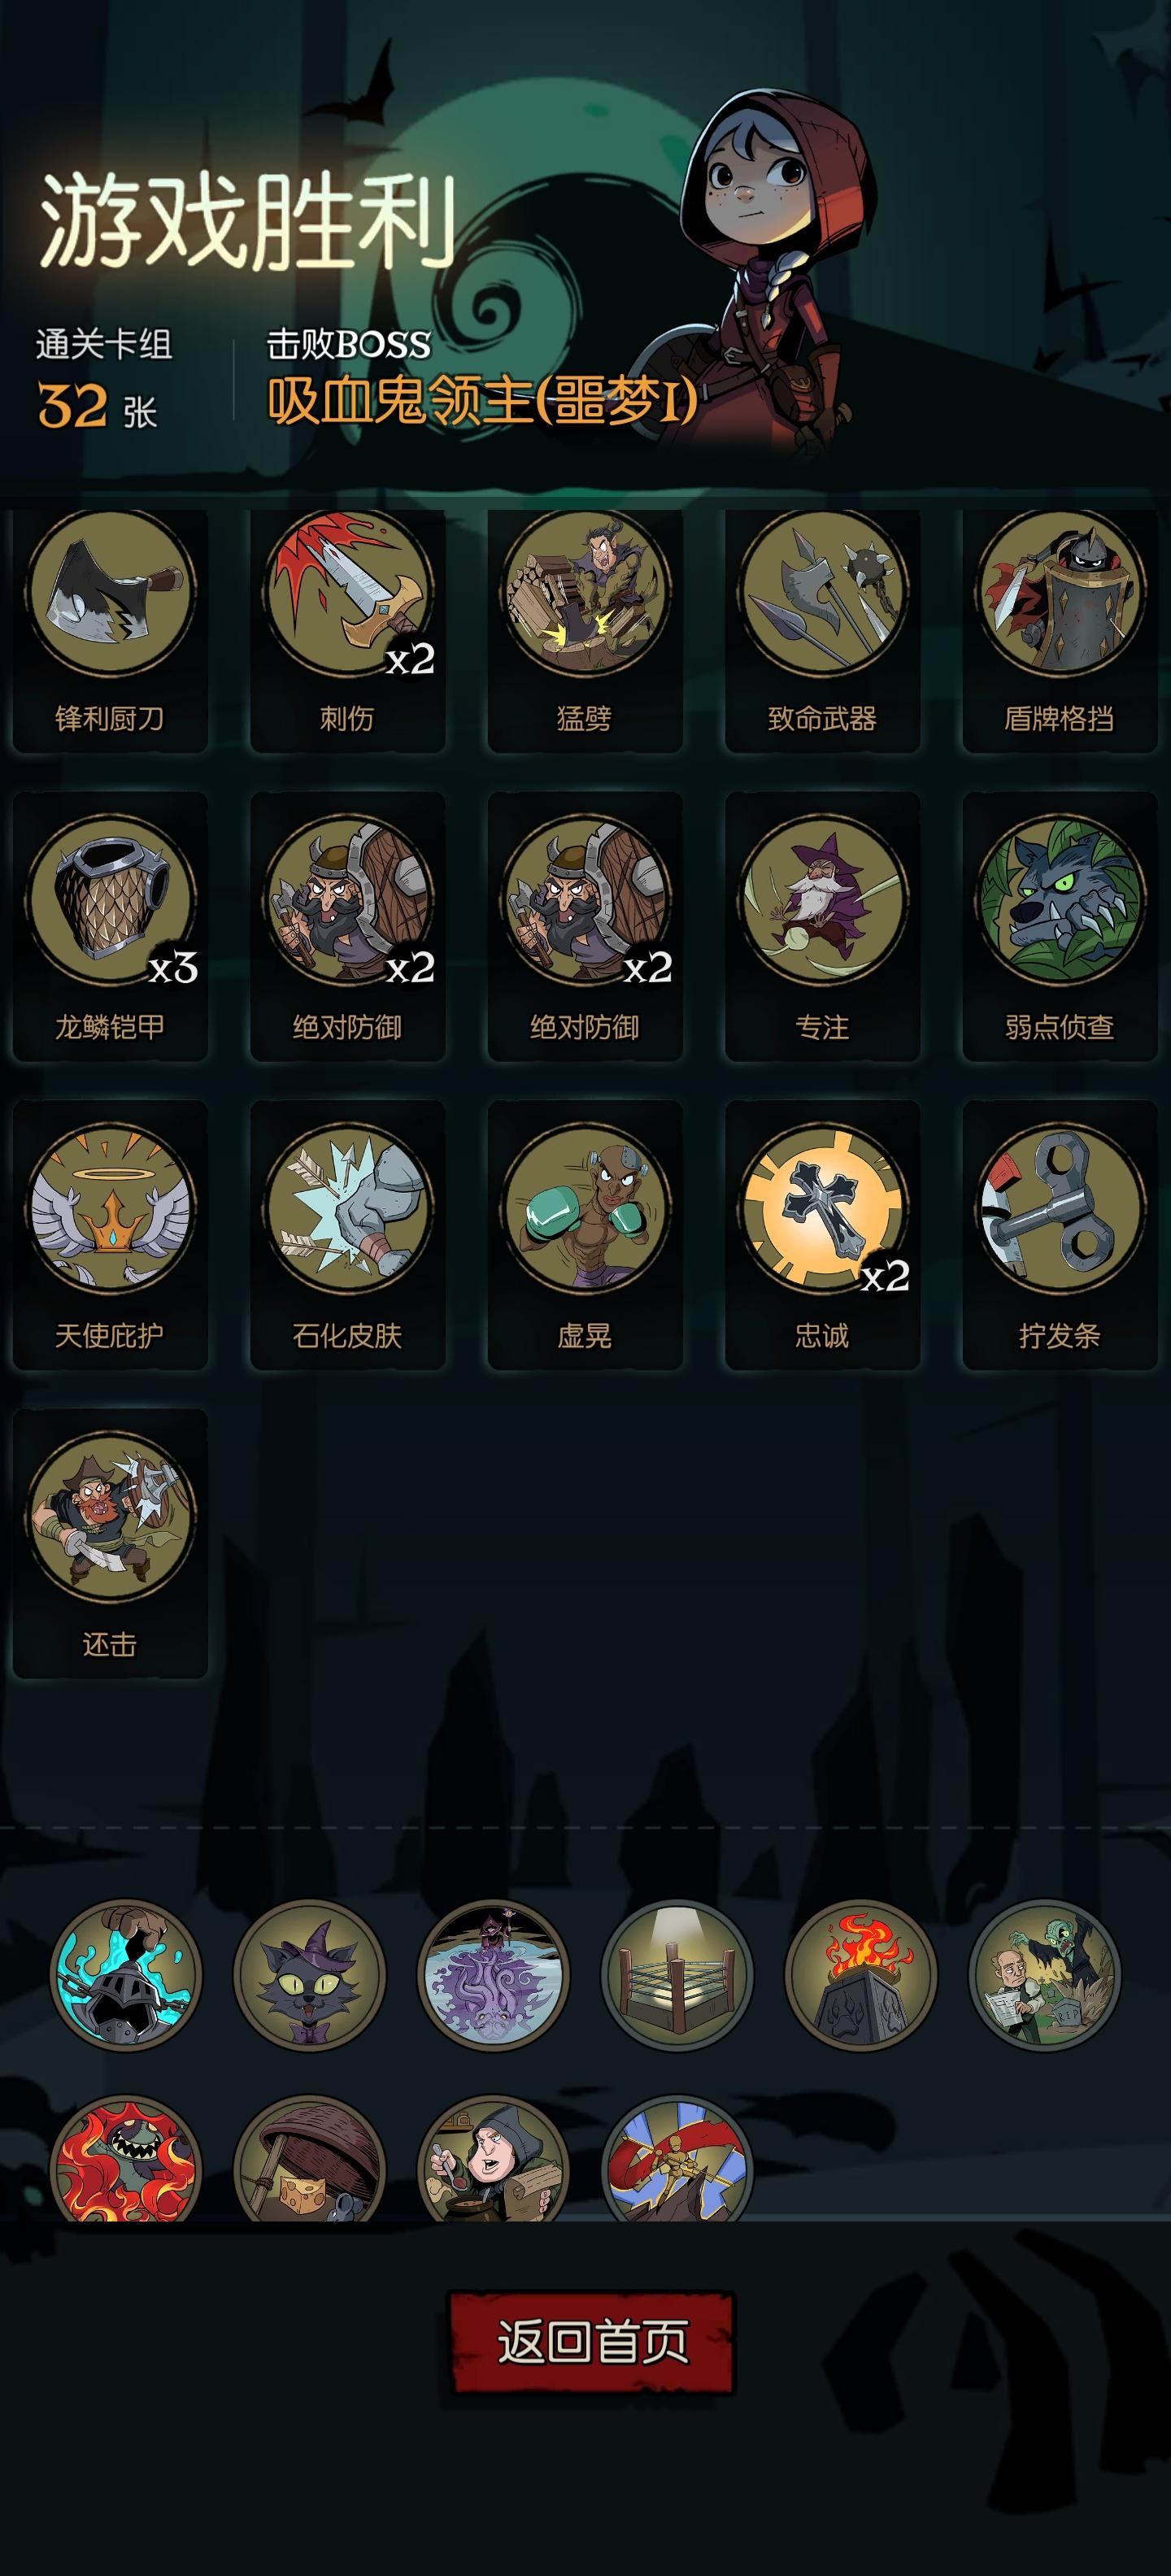Tap the 龙鳞铠甲 armor card

tap(110, 926)
